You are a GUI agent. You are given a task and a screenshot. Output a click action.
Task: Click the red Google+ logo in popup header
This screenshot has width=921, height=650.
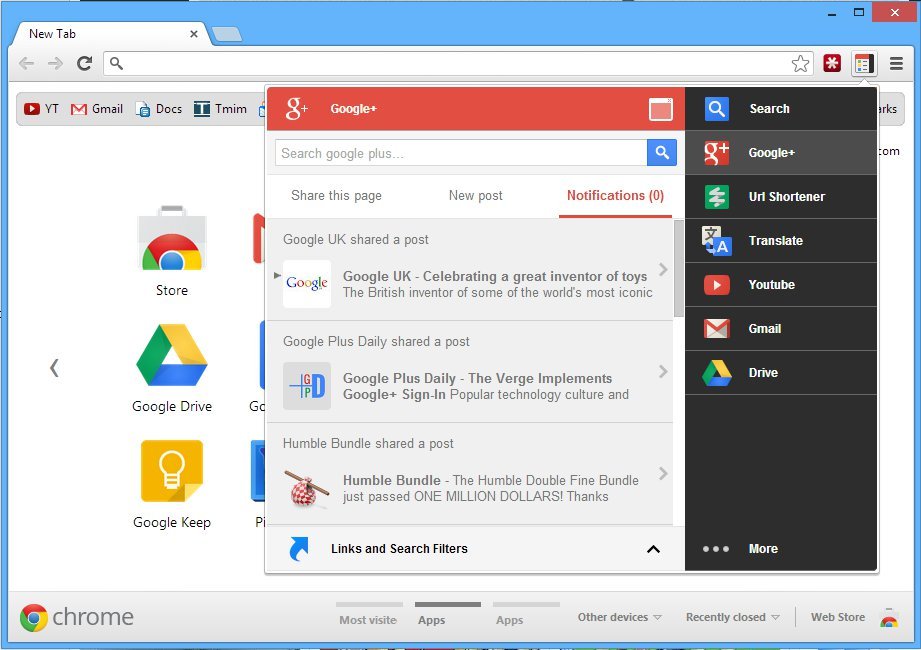(296, 109)
